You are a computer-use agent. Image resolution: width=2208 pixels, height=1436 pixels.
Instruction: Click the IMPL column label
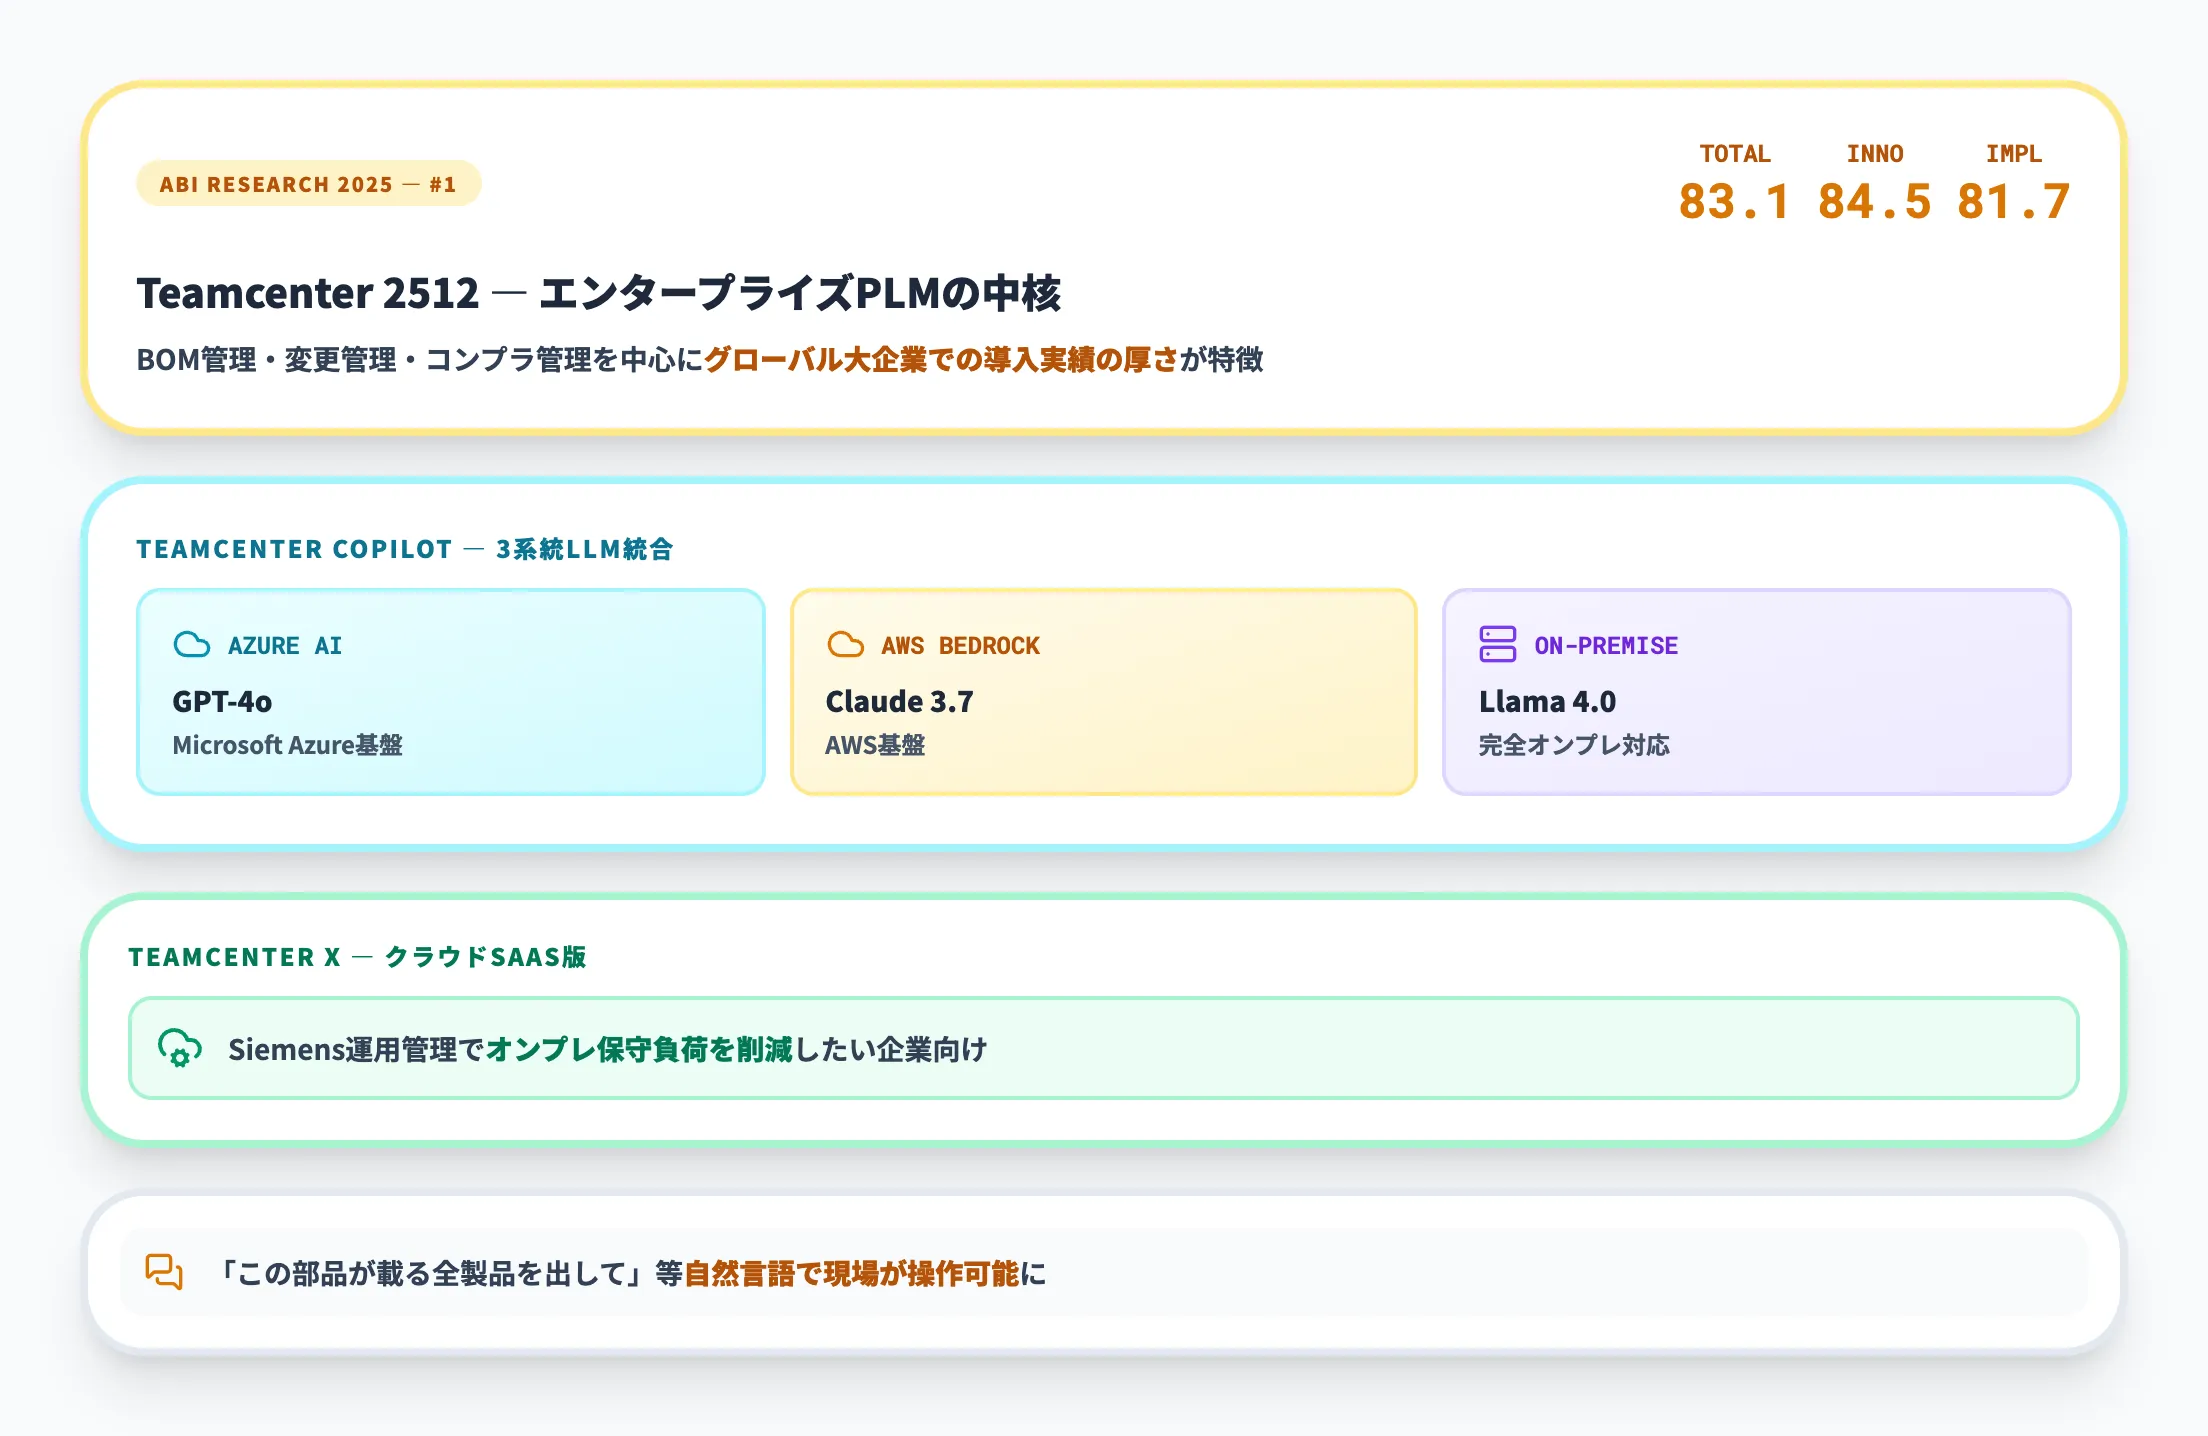coord(2014,154)
